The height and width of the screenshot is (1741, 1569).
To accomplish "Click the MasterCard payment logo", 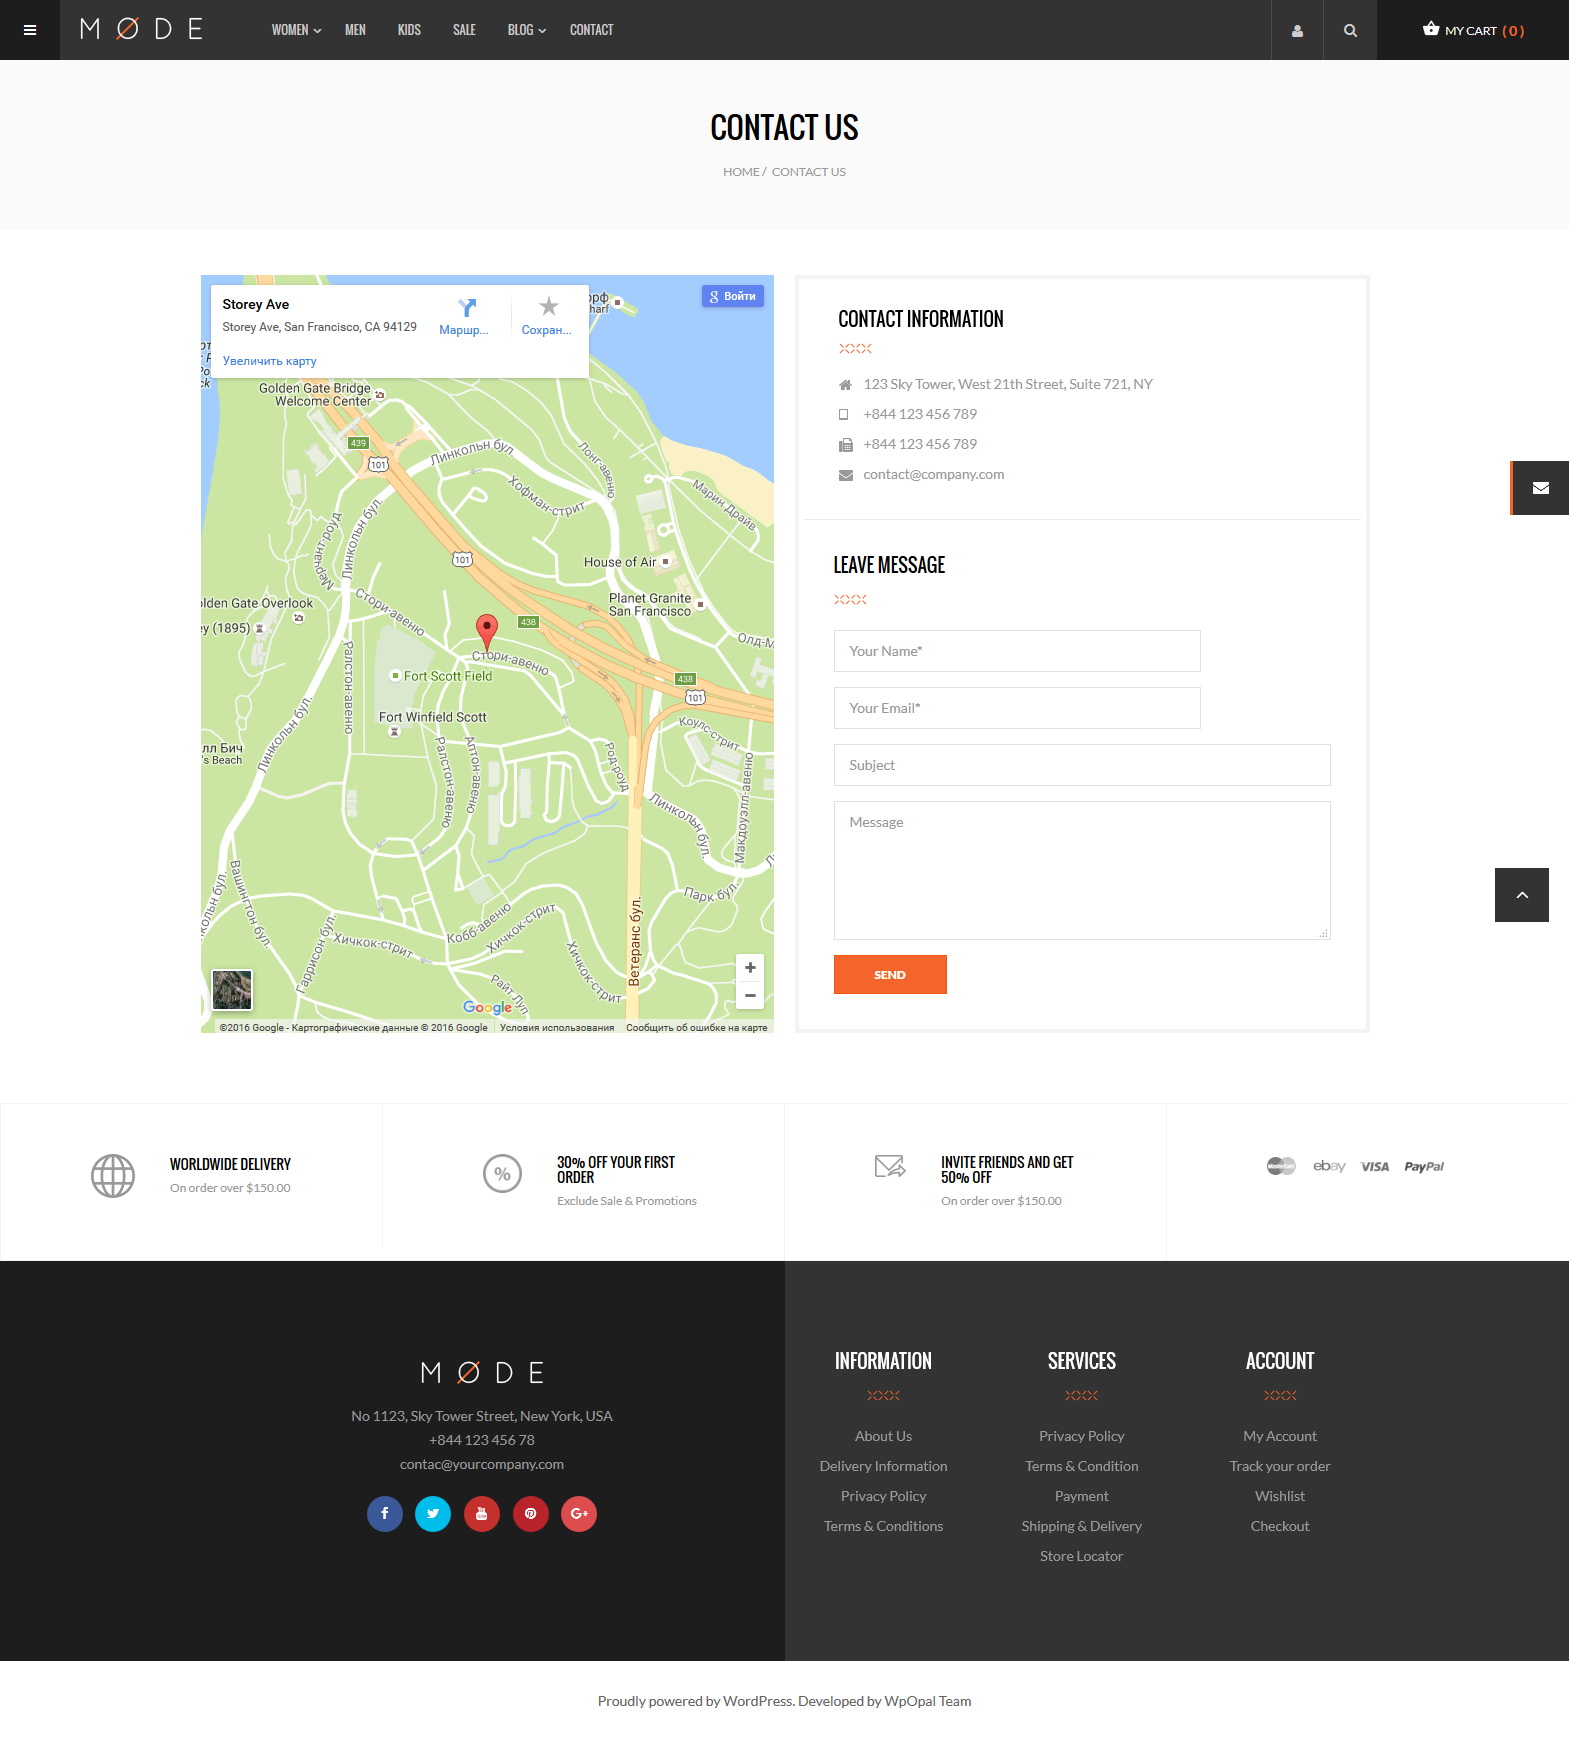I will [x=1281, y=1166].
